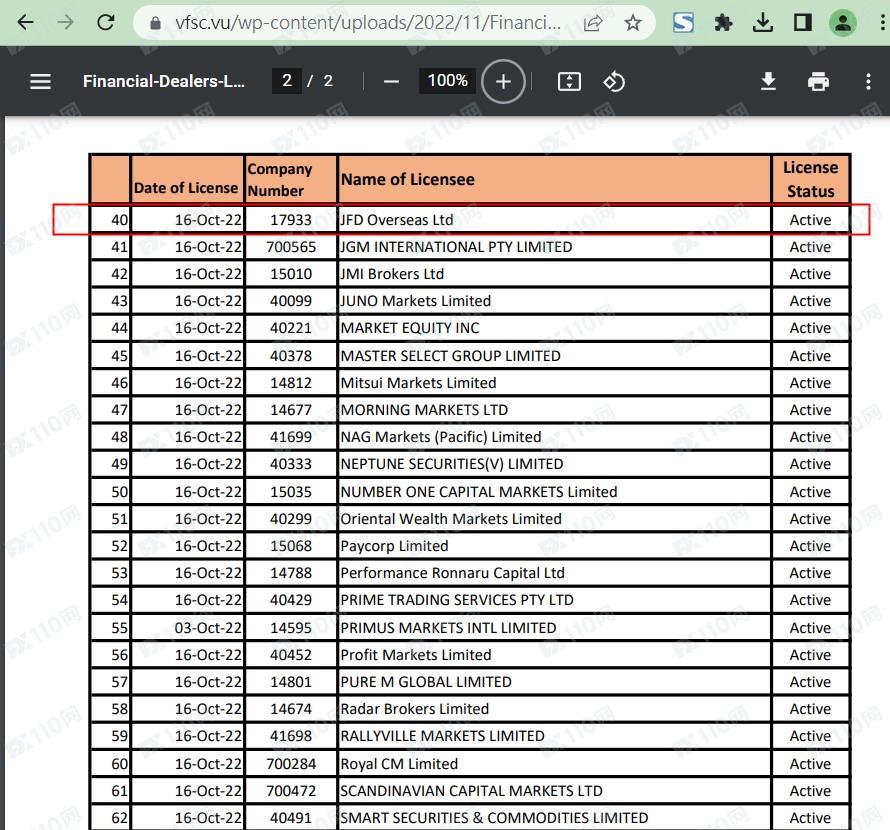Toggle the browser side panel
Viewport: 890px width, 830px height.
tap(803, 23)
